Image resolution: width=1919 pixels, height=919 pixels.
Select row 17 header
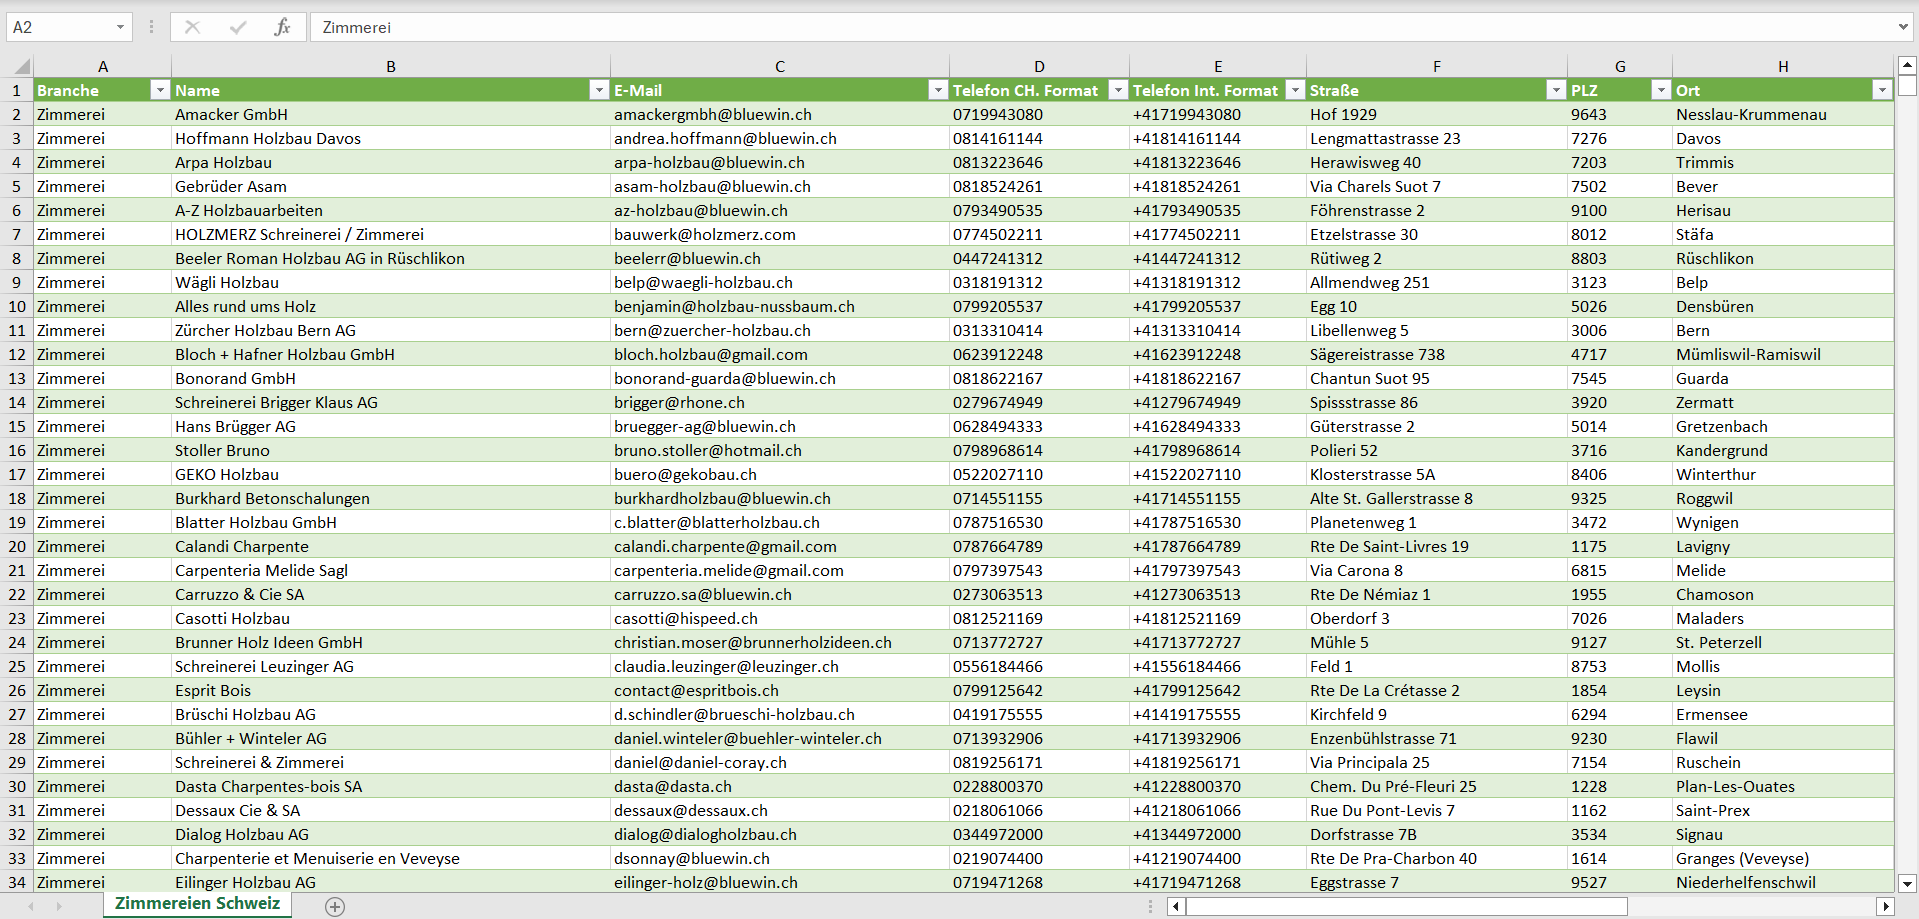point(17,474)
